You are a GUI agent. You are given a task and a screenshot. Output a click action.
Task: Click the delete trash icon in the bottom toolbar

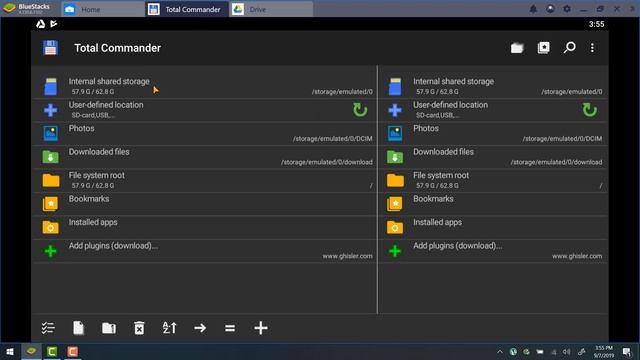(x=139, y=328)
